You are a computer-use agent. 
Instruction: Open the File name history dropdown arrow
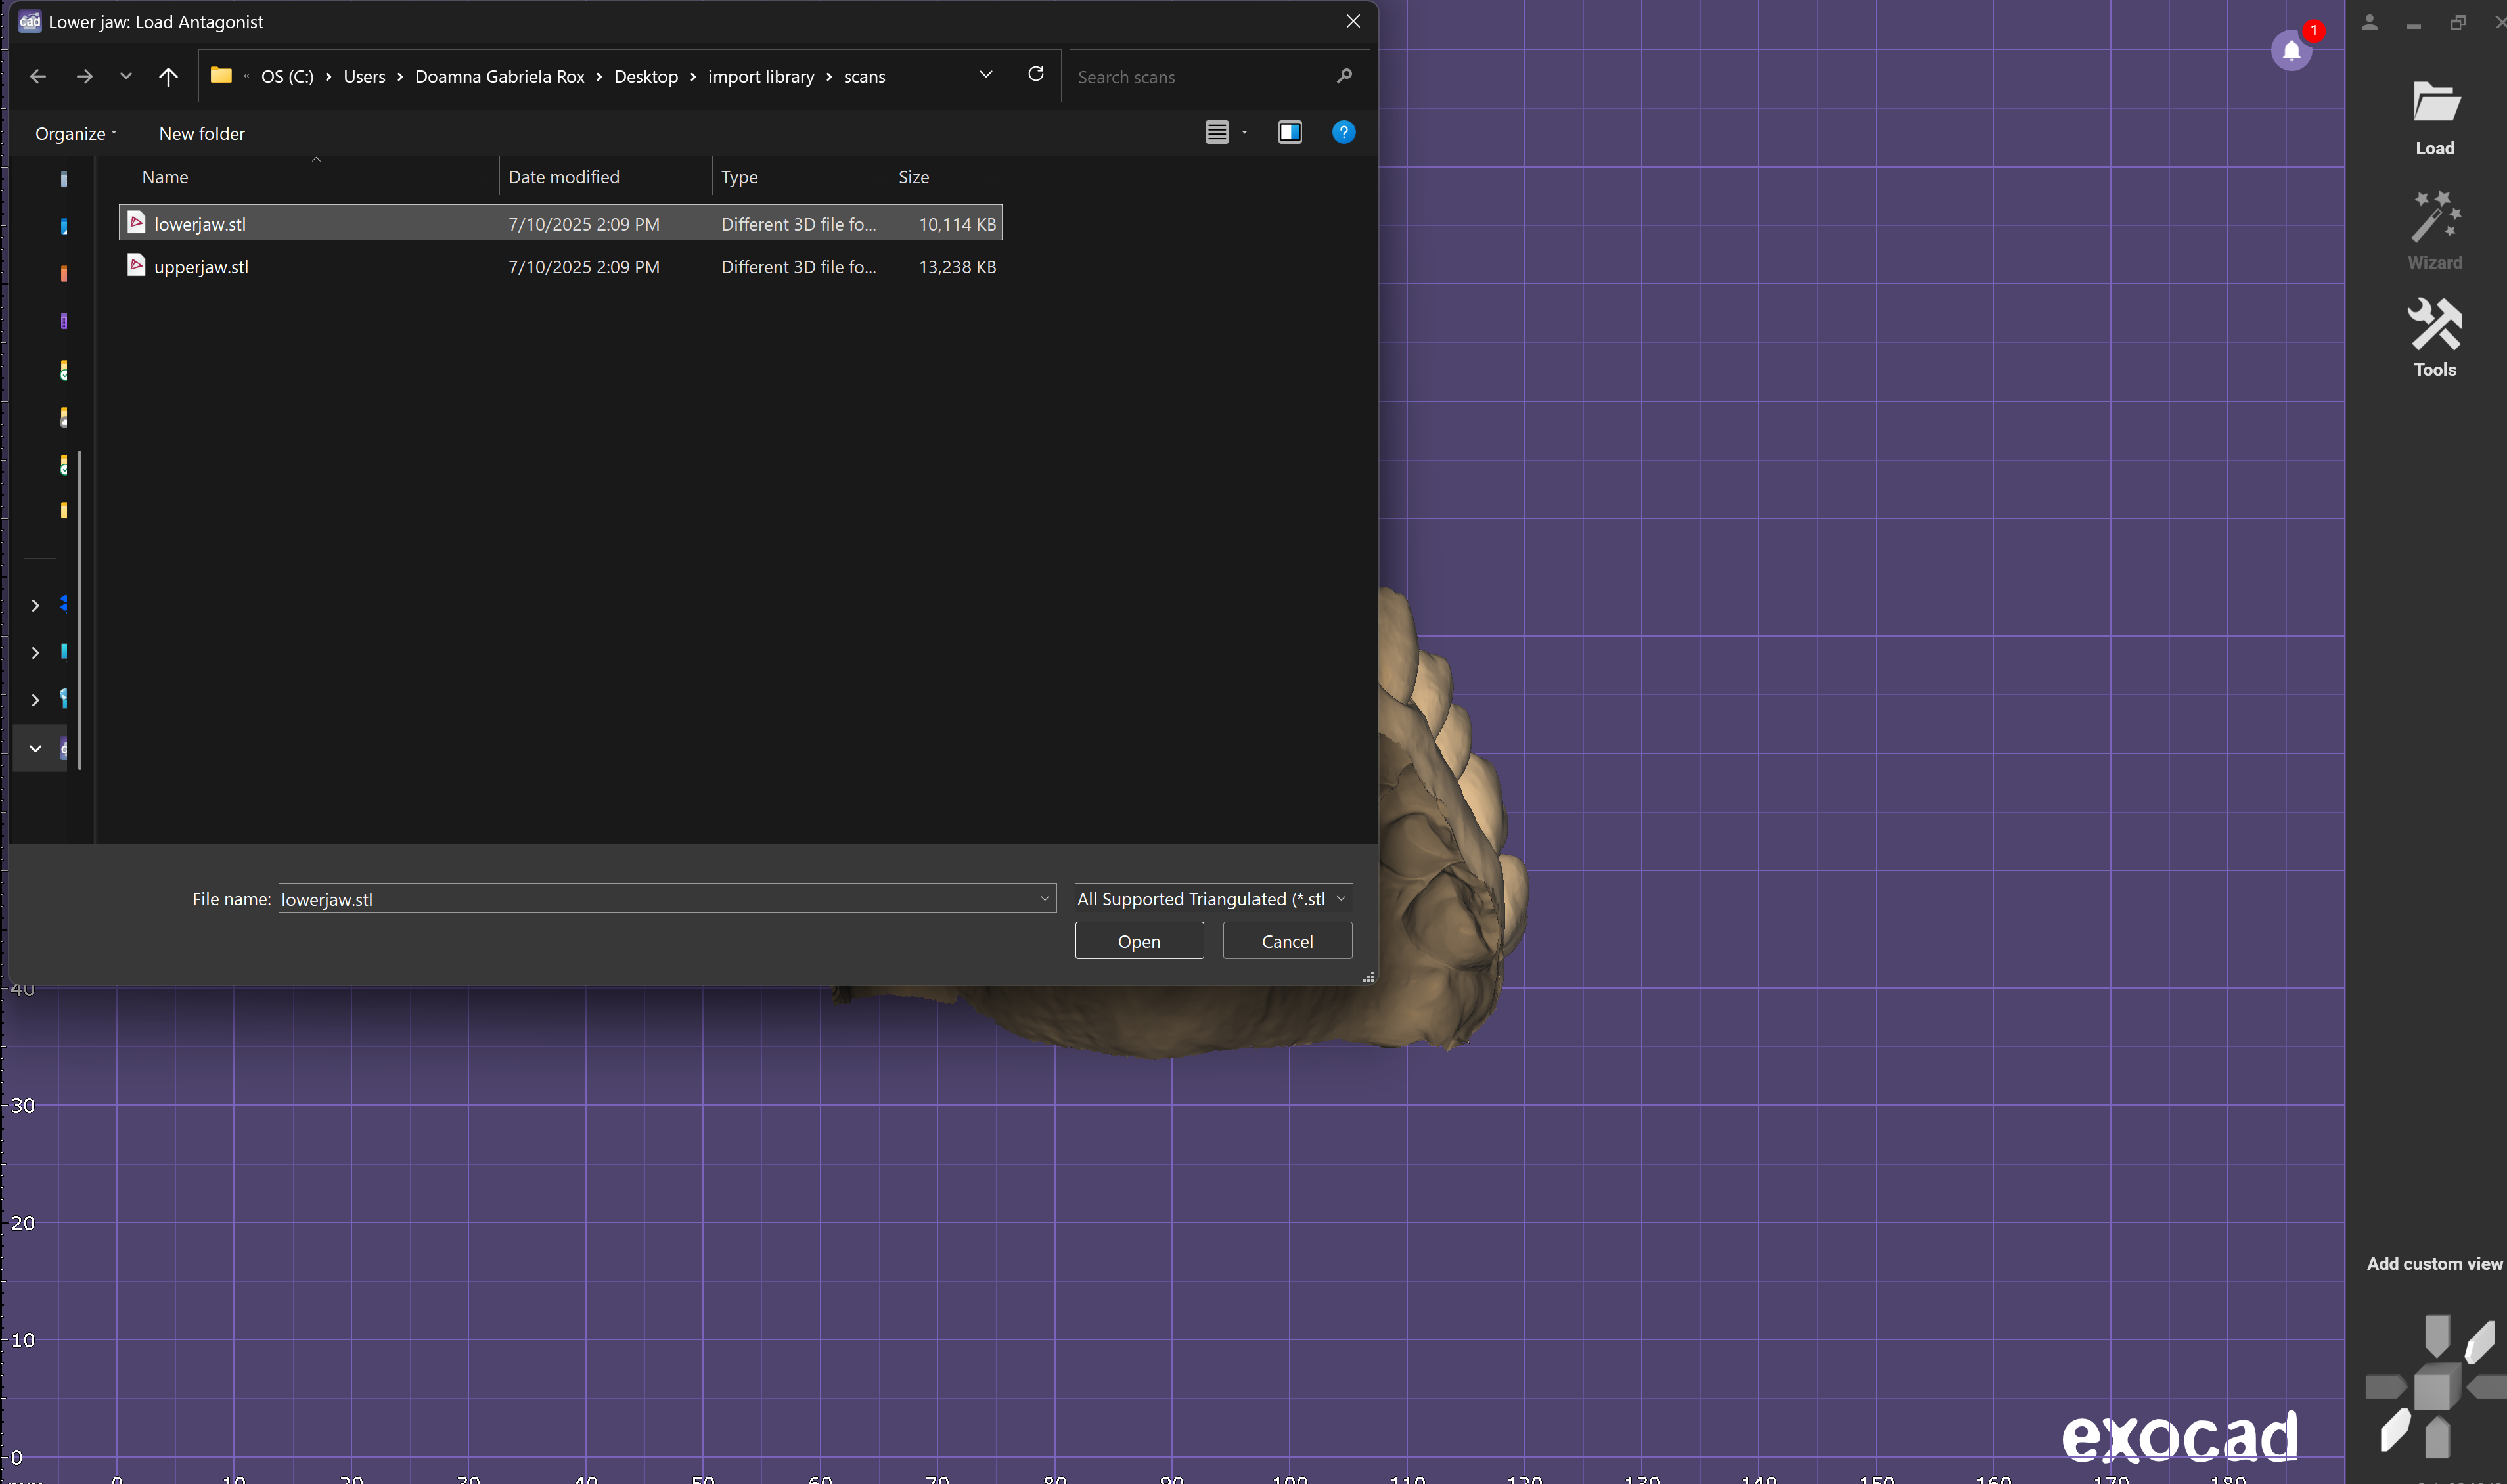[1045, 899]
